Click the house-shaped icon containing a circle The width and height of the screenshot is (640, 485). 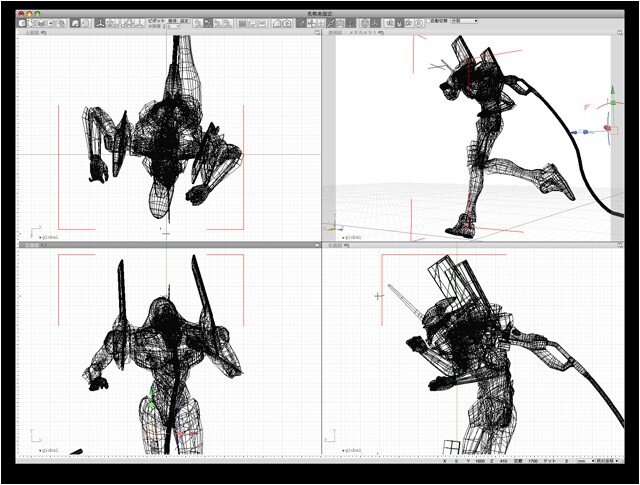point(287,23)
